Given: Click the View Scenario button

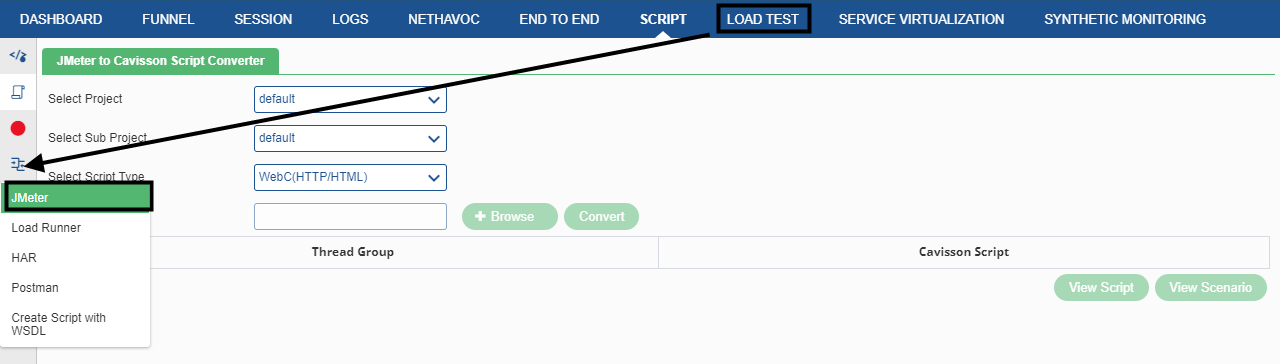Looking at the screenshot, I should click(x=1211, y=287).
